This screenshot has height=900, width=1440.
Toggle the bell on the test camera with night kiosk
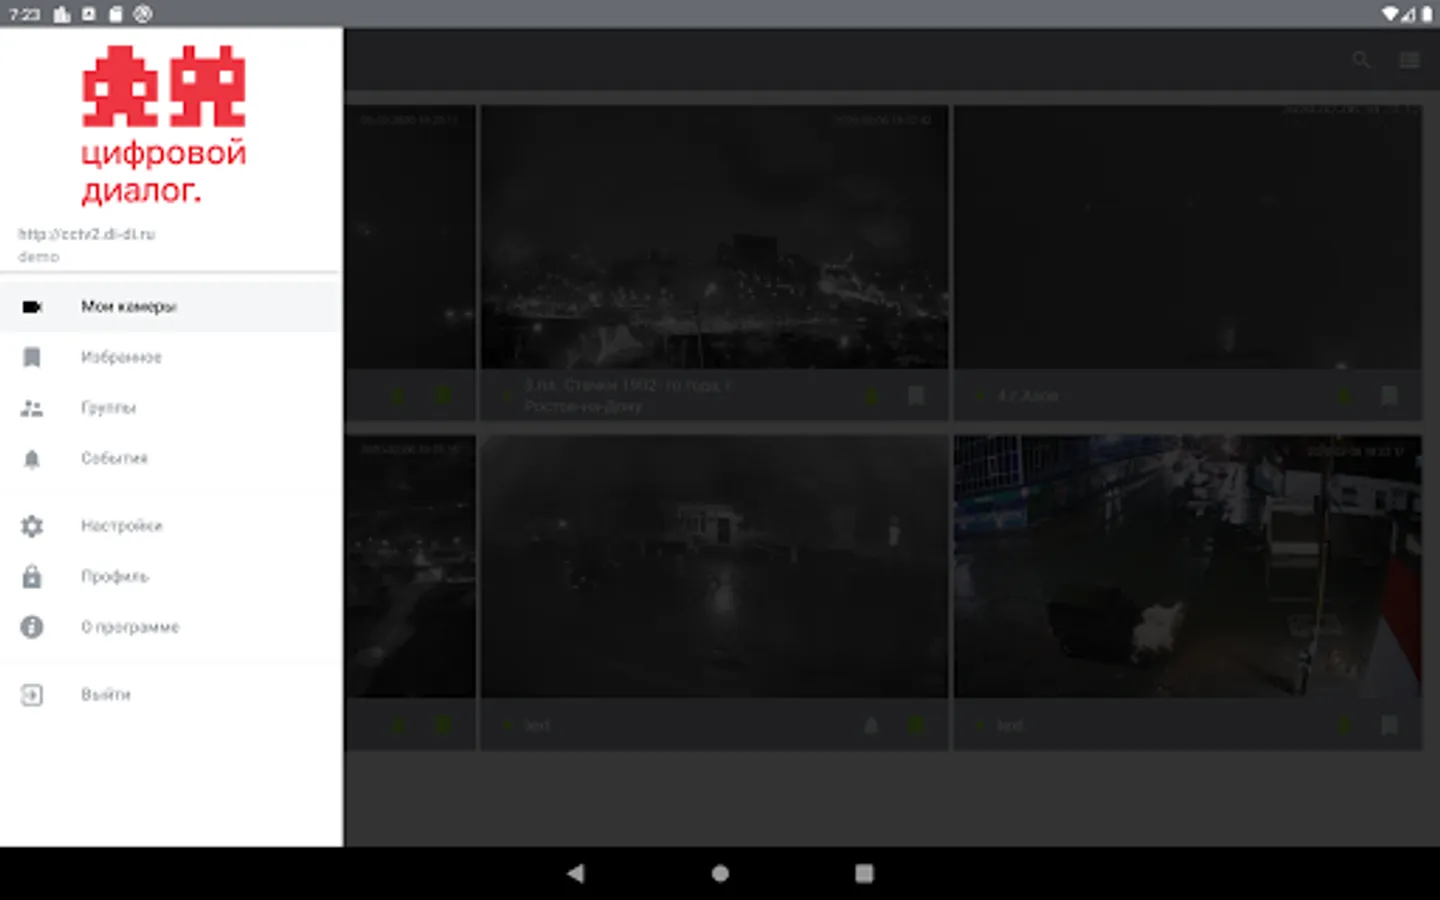tap(871, 725)
